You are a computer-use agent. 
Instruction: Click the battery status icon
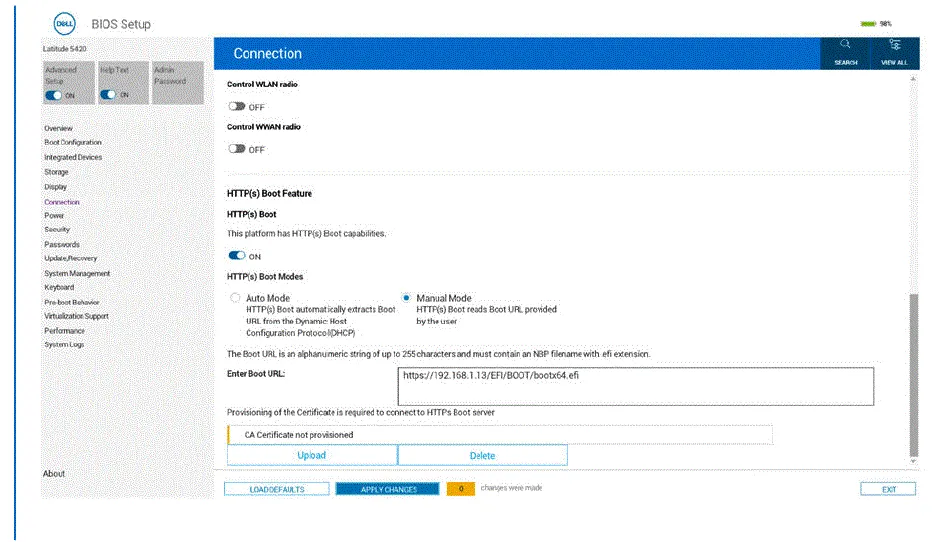[x=867, y=23]
